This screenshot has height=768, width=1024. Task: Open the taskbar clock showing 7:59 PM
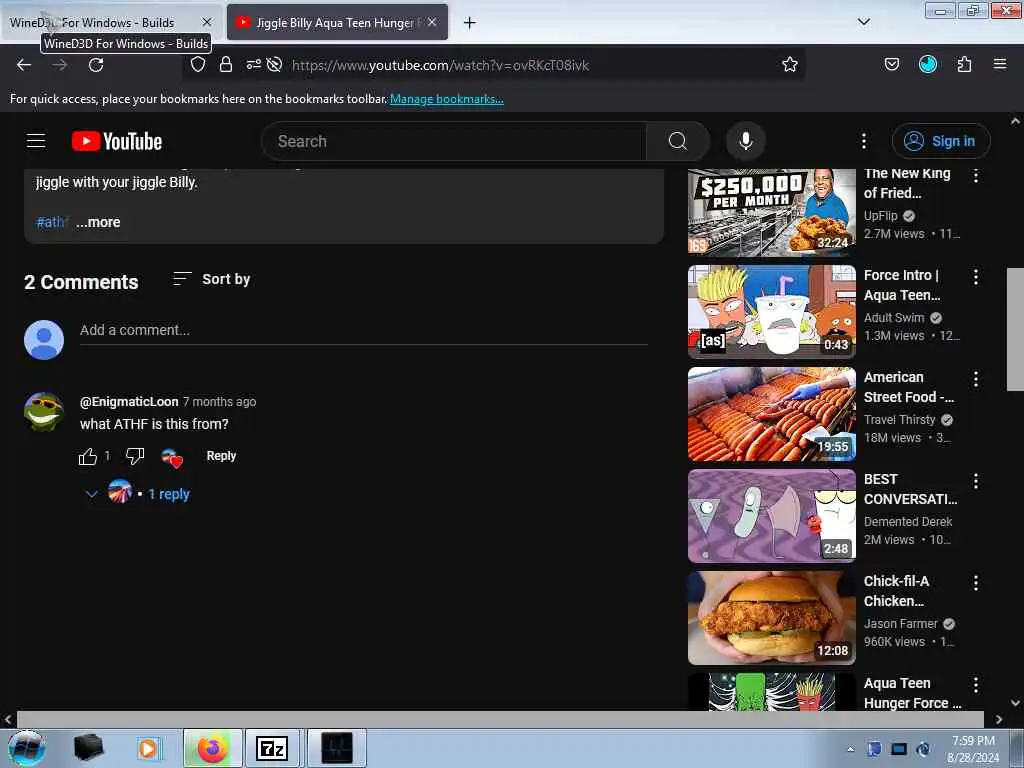(973, 749)
